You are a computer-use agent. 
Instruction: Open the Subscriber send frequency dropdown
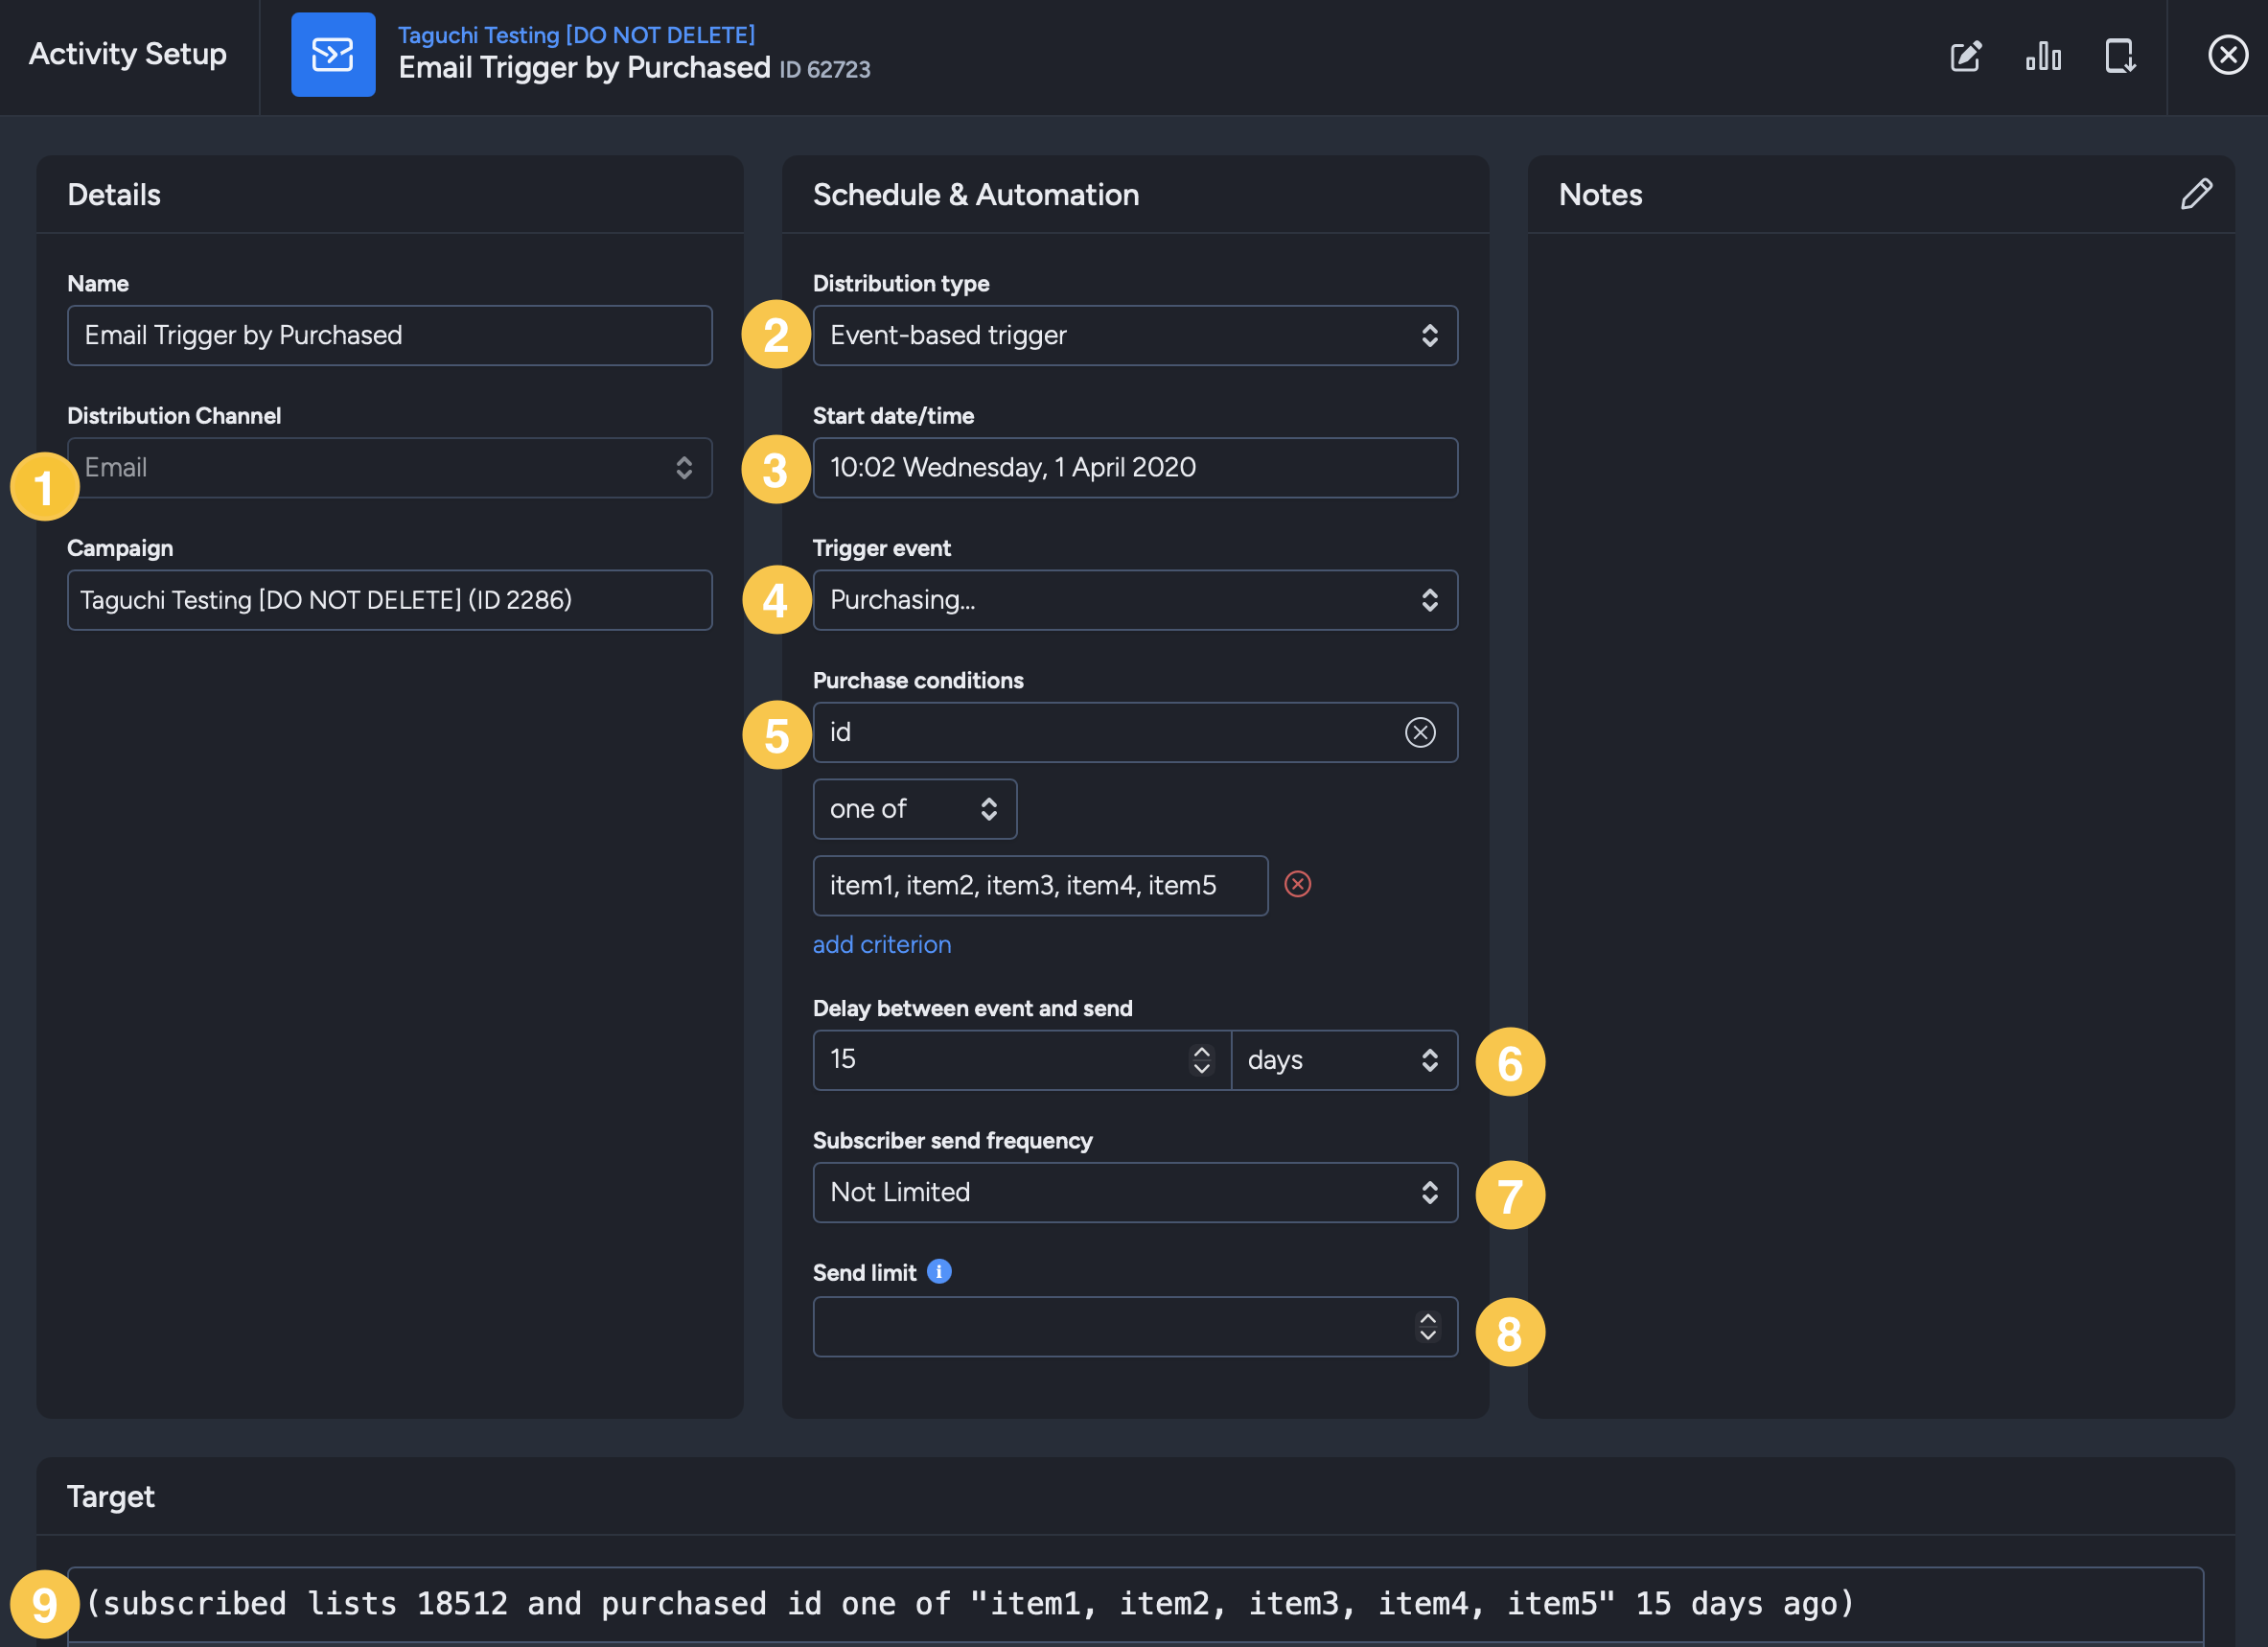pyautogui.click(x=1135, y=1193)
